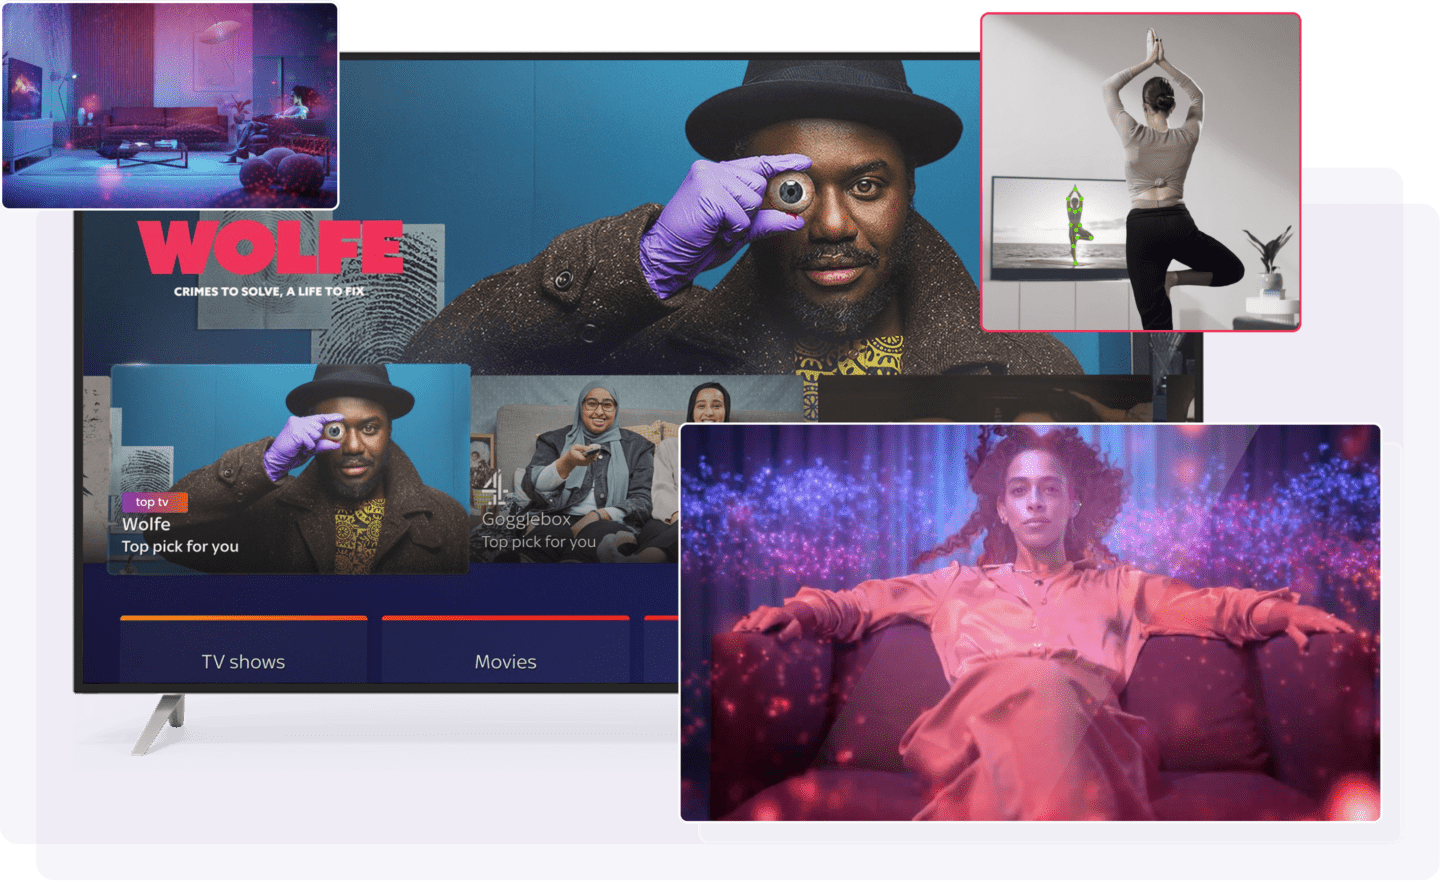Open the Movies category tile
Image resolution: width=1440 pixels, height=881 pixels.
[x=505, y=660]
